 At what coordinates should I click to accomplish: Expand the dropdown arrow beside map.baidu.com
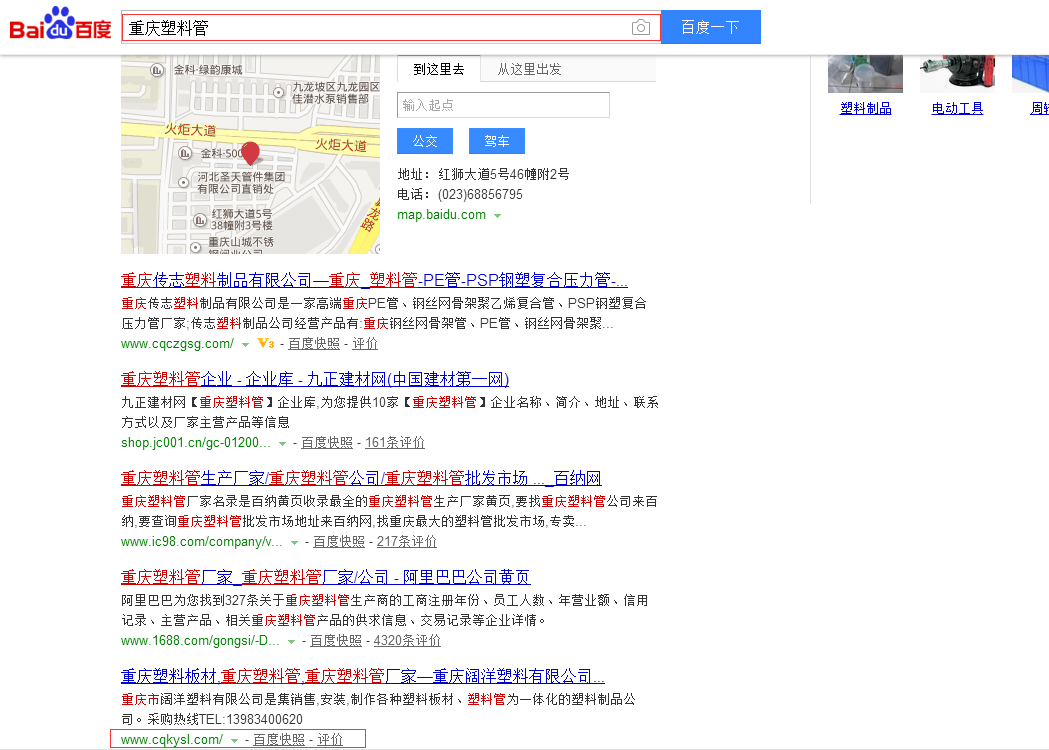click(x=498, y=215)
